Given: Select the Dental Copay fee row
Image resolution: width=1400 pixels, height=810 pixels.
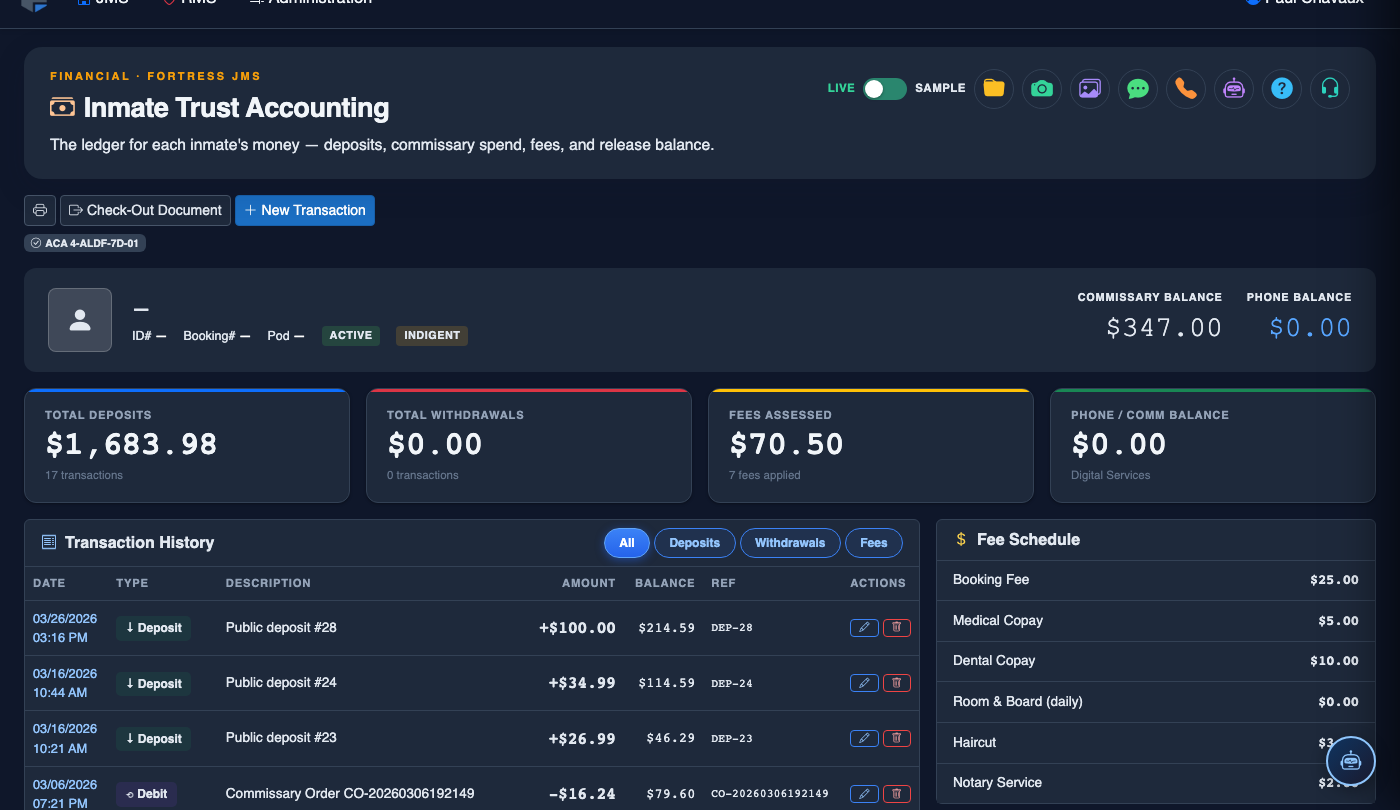Looking at the screenshot, I should (1156, 661).
